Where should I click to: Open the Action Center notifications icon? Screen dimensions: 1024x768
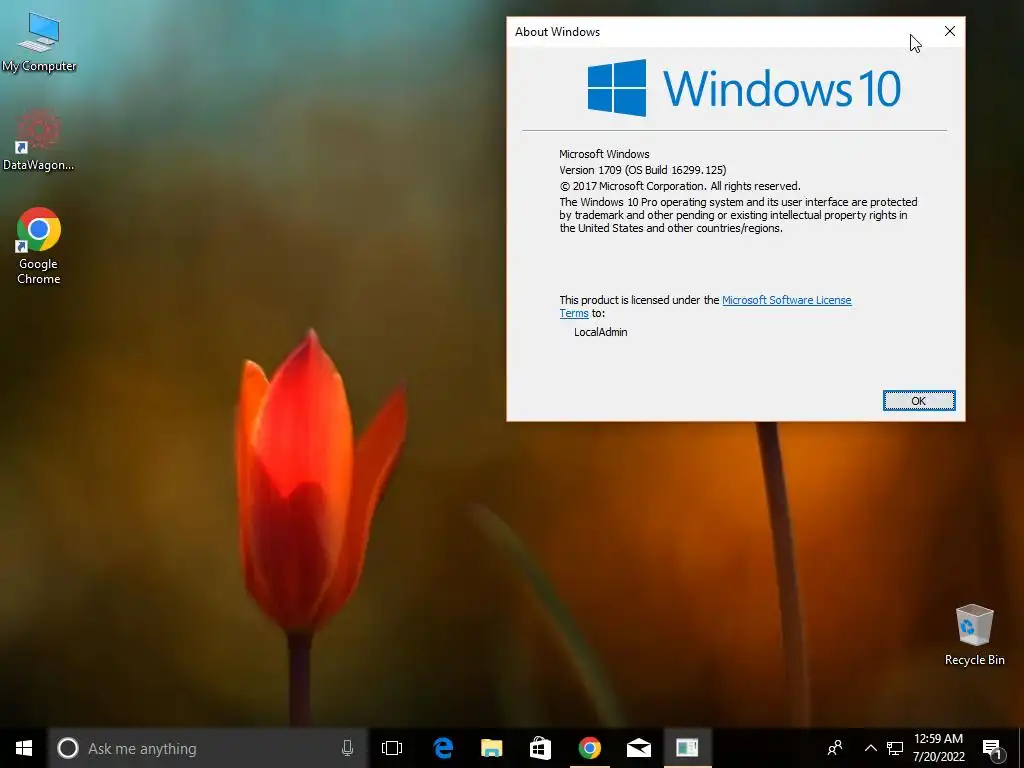[993, 748]
